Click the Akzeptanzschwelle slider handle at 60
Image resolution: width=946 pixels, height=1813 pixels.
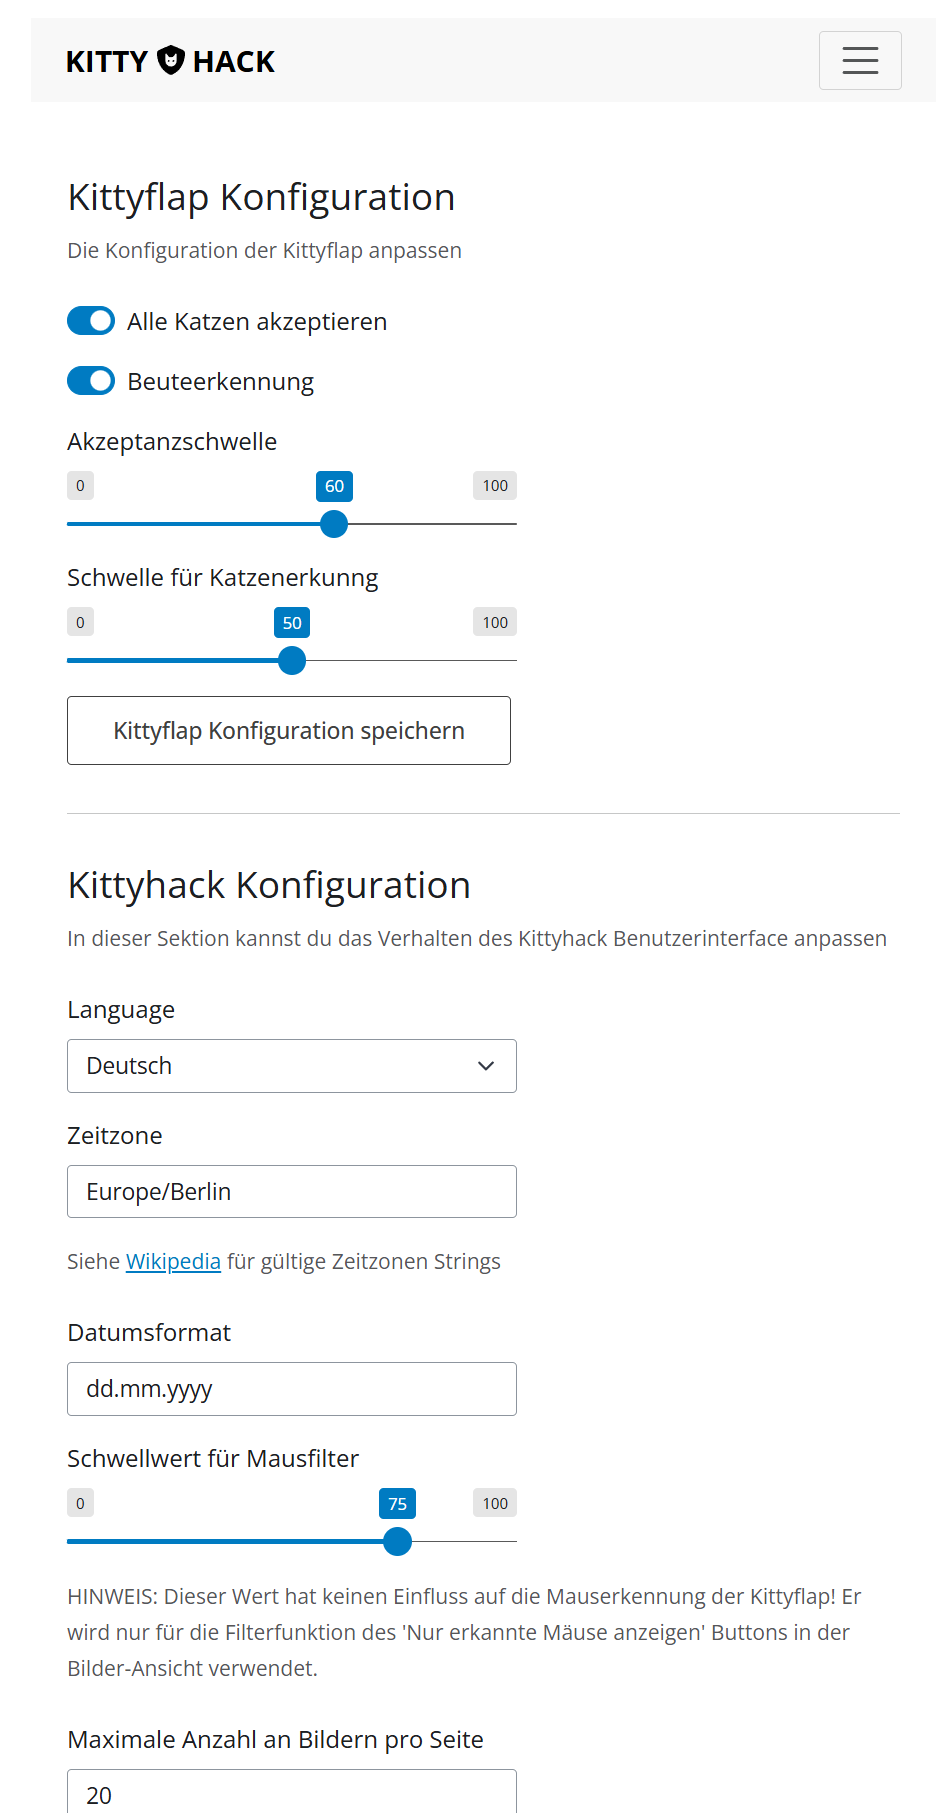334,524
